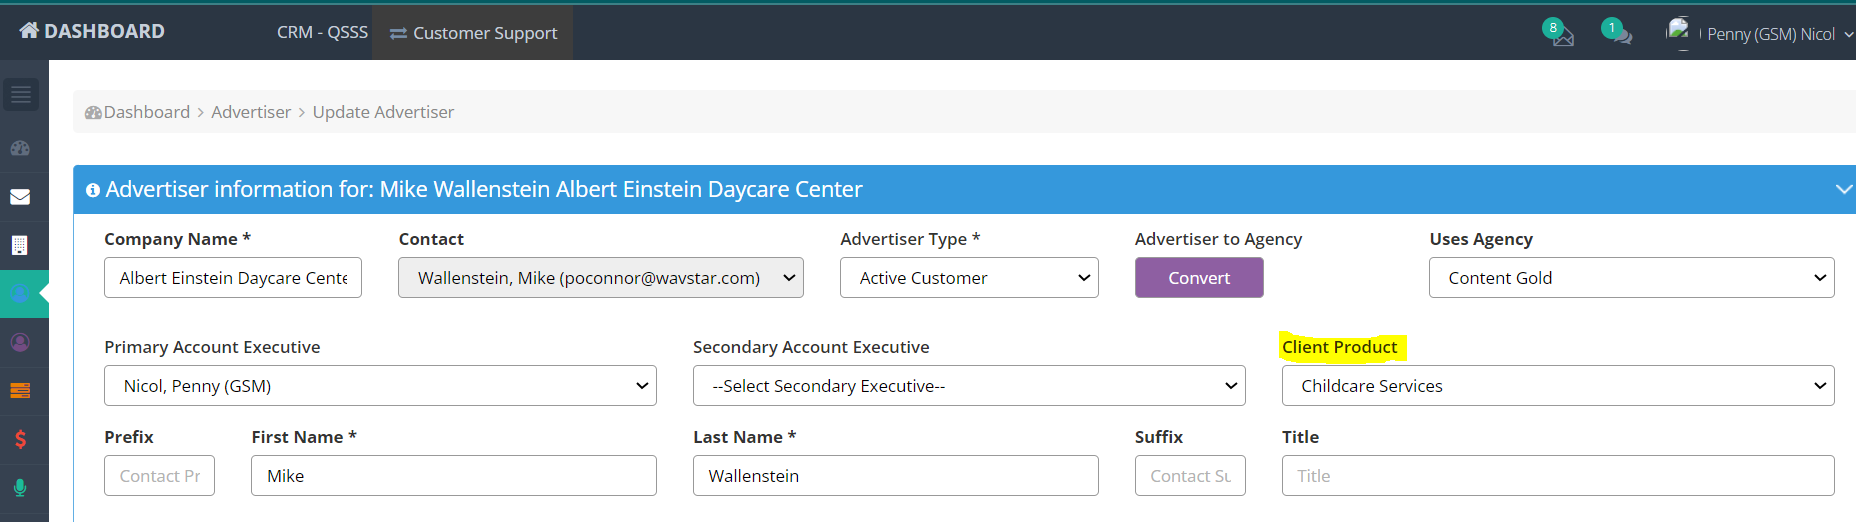Go to Advertiser breadcrumb link

click(251, 112)
